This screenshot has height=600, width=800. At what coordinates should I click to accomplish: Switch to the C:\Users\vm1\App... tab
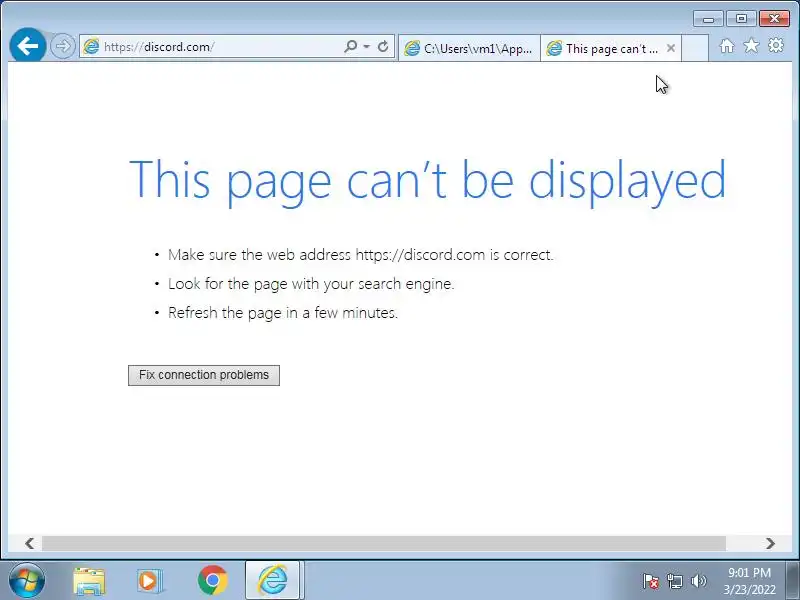coord(469,48)
